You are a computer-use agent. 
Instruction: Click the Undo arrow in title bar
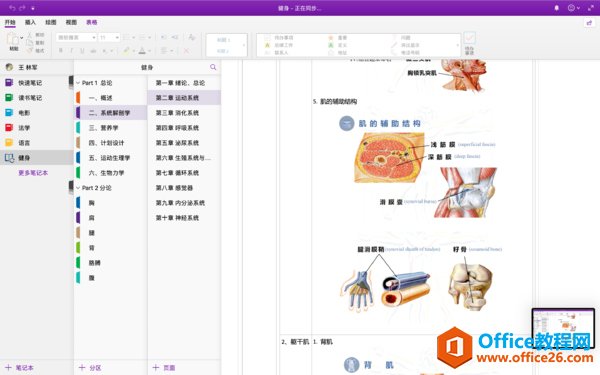tap(12, 8)
